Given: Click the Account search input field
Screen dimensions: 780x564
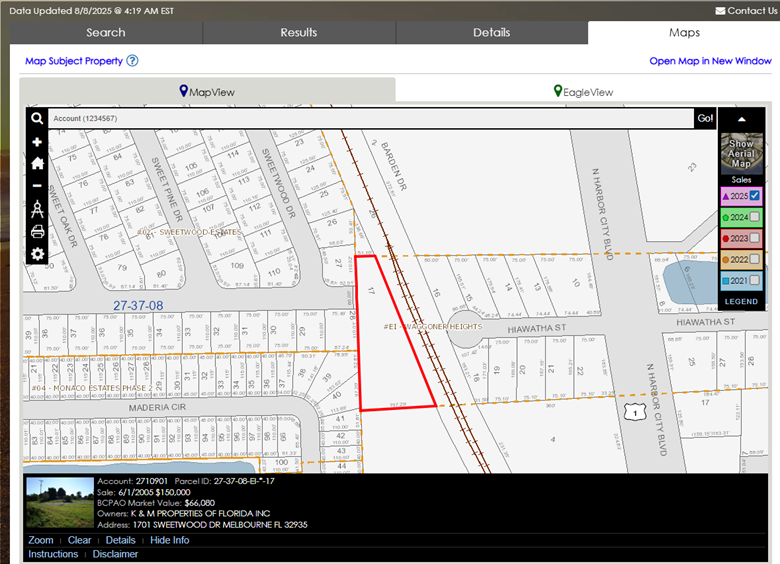Looking at the screenshot, I should click(x=370, y=119).
